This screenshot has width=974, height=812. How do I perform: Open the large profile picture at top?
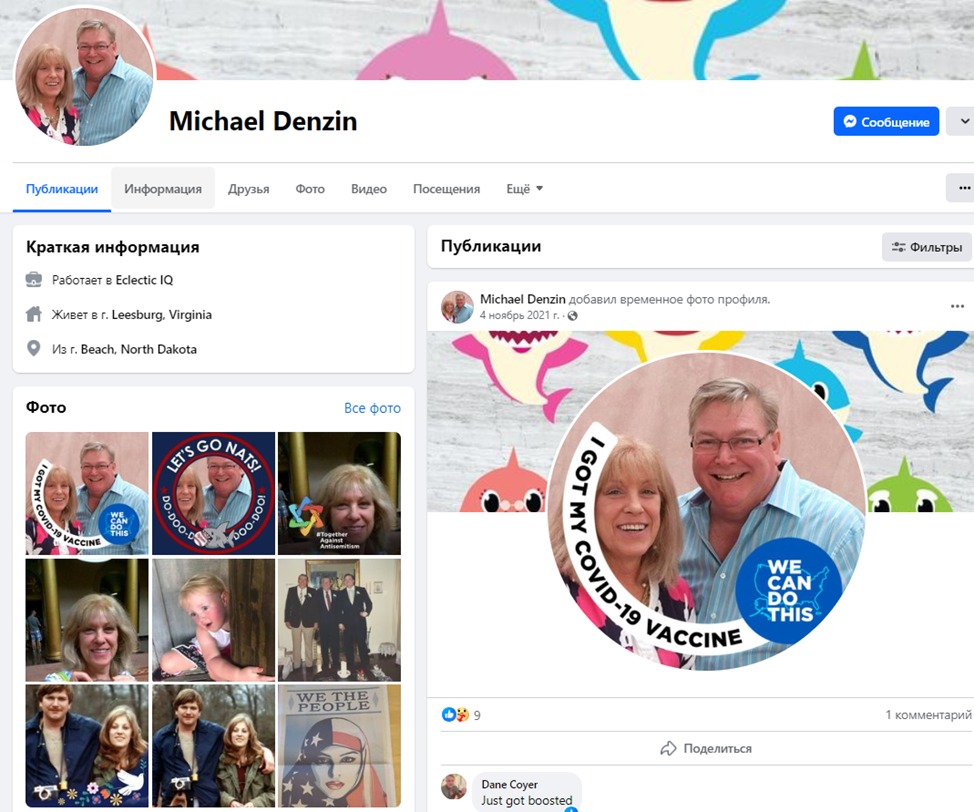click(x=84, y=76)
